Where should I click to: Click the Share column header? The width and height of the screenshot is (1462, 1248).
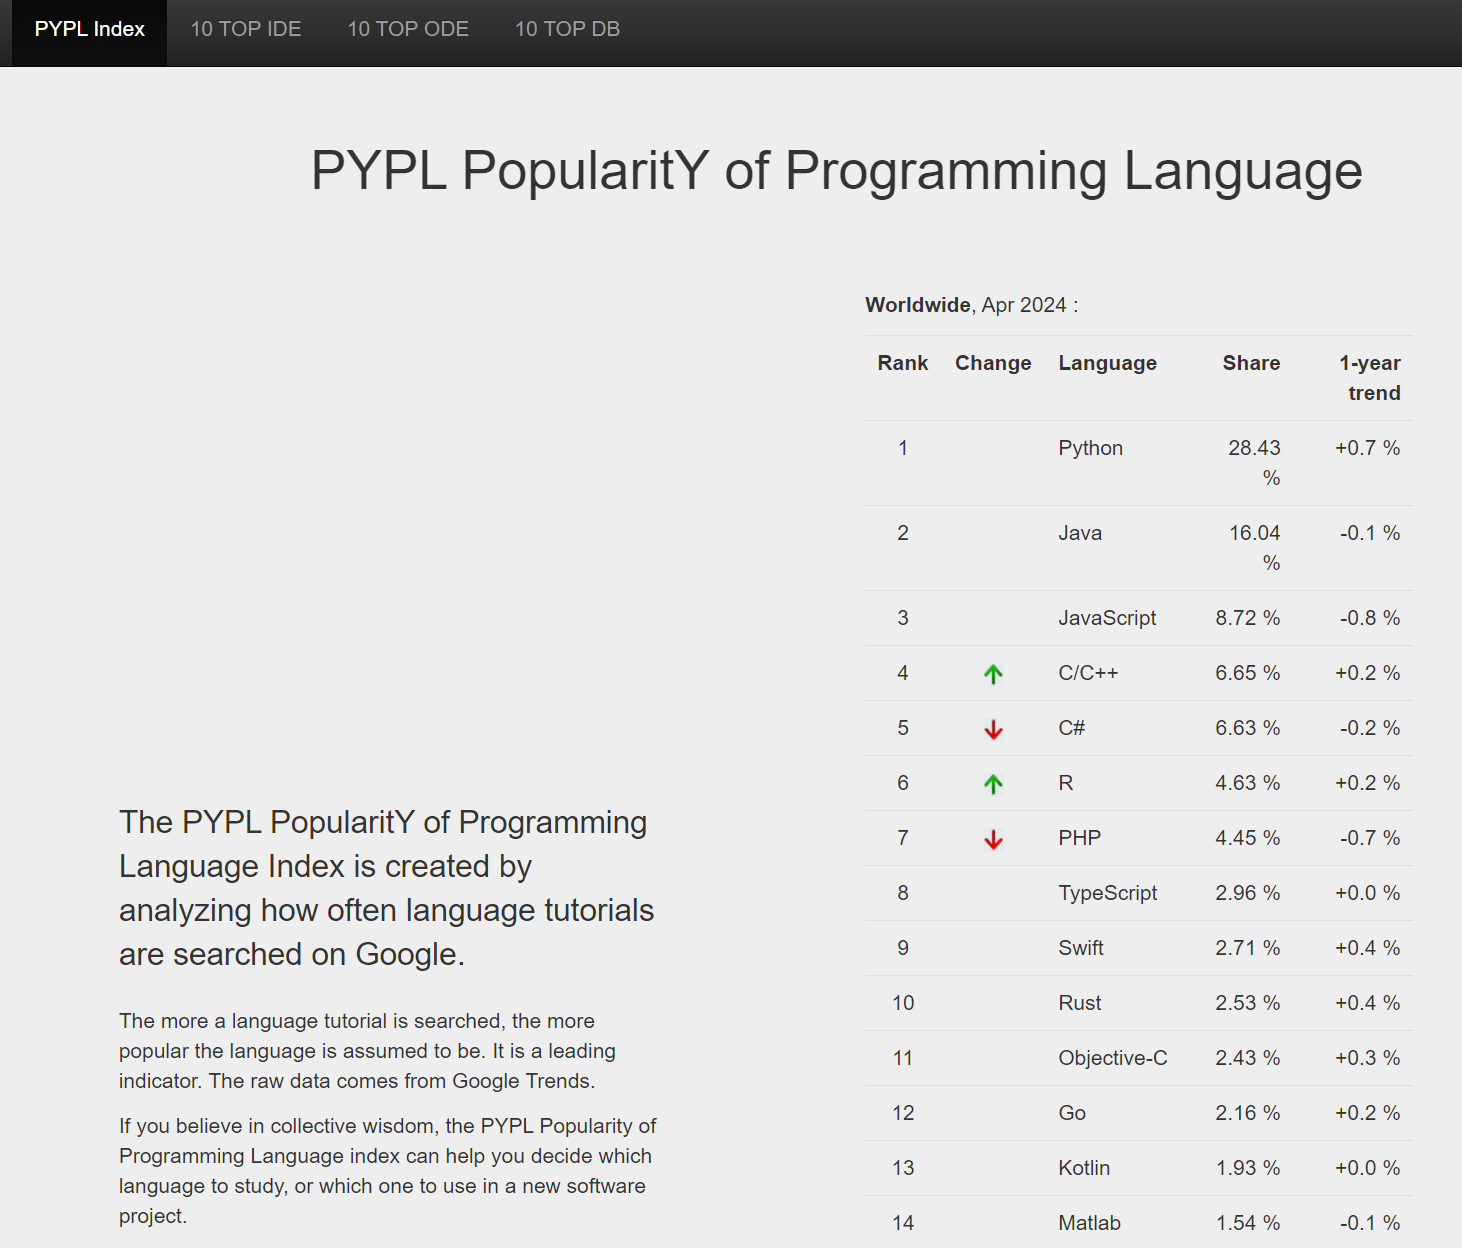[x=1250, y=363]
